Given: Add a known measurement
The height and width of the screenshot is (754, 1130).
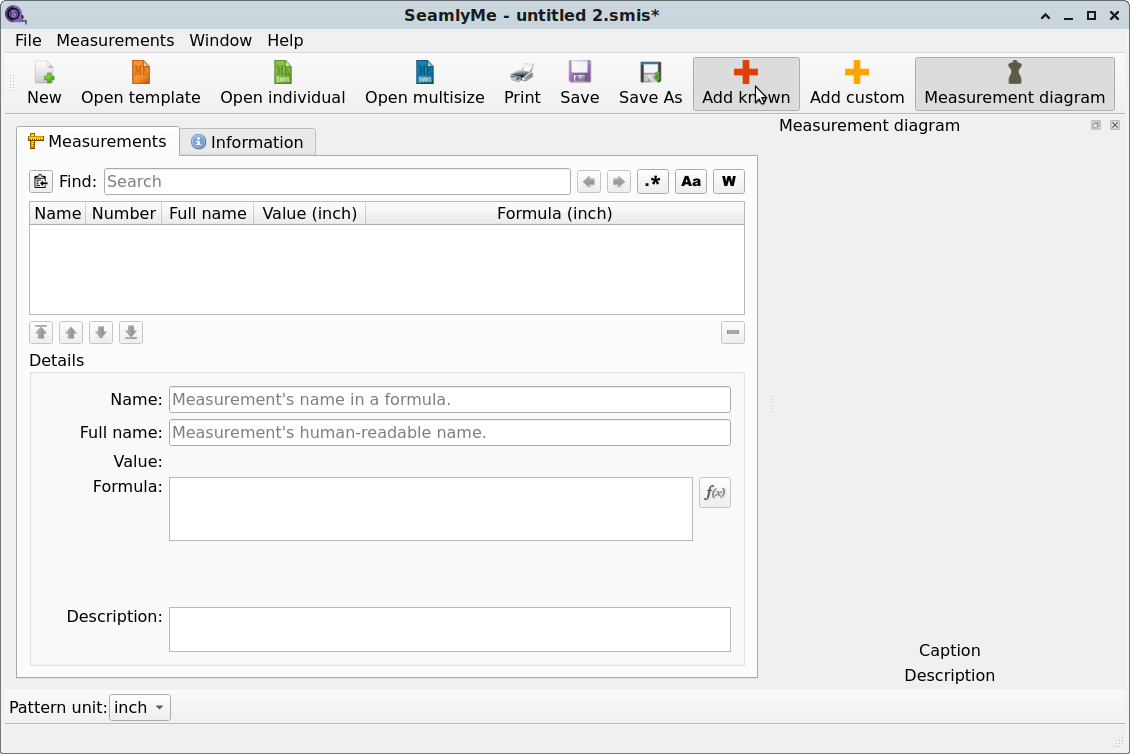Looking at the screenshot, I should pyautogui.click(x=746, y=84).
